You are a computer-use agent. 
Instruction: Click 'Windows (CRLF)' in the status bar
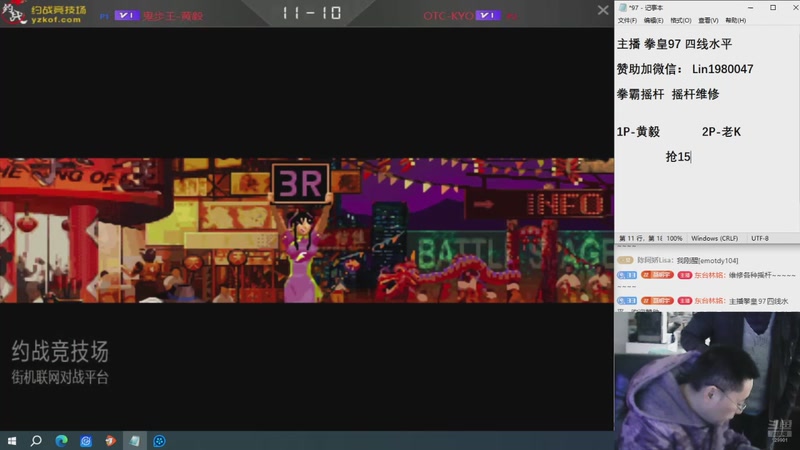tap(714, 238)
